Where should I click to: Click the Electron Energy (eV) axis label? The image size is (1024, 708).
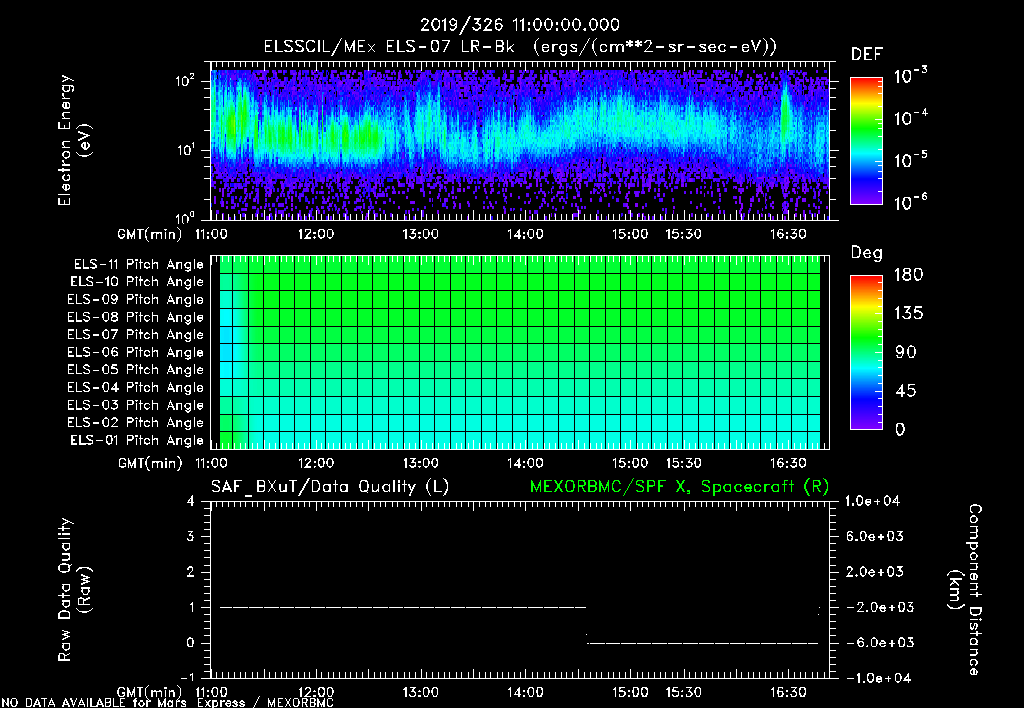point(74,140)
